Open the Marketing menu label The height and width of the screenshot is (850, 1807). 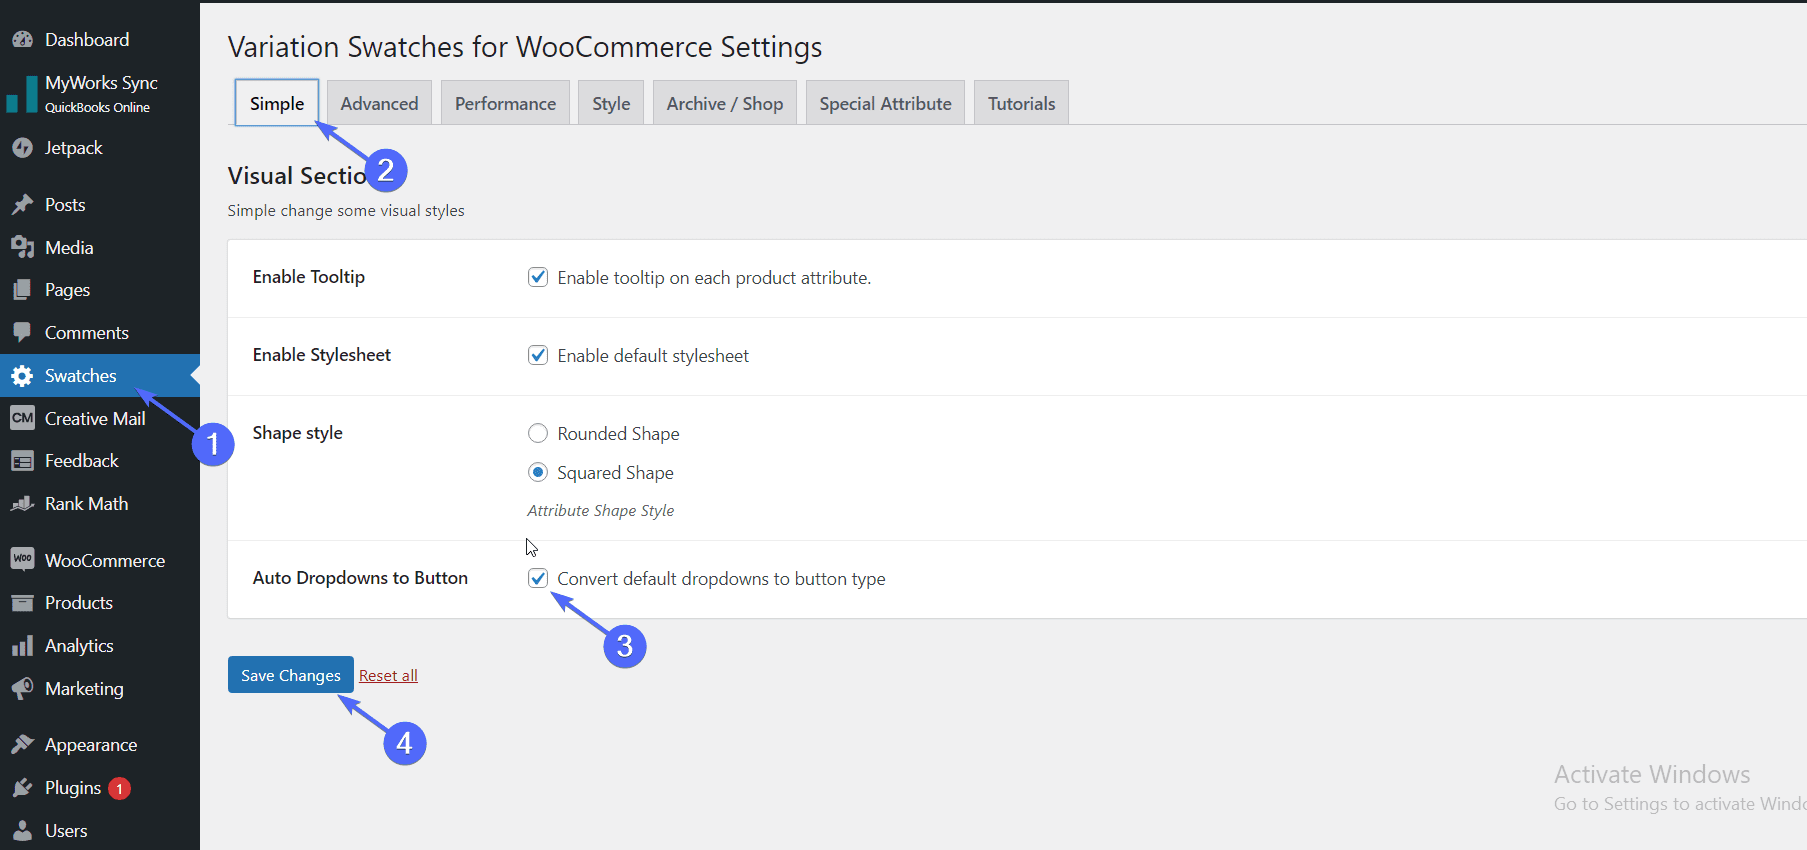coord(84,689)
